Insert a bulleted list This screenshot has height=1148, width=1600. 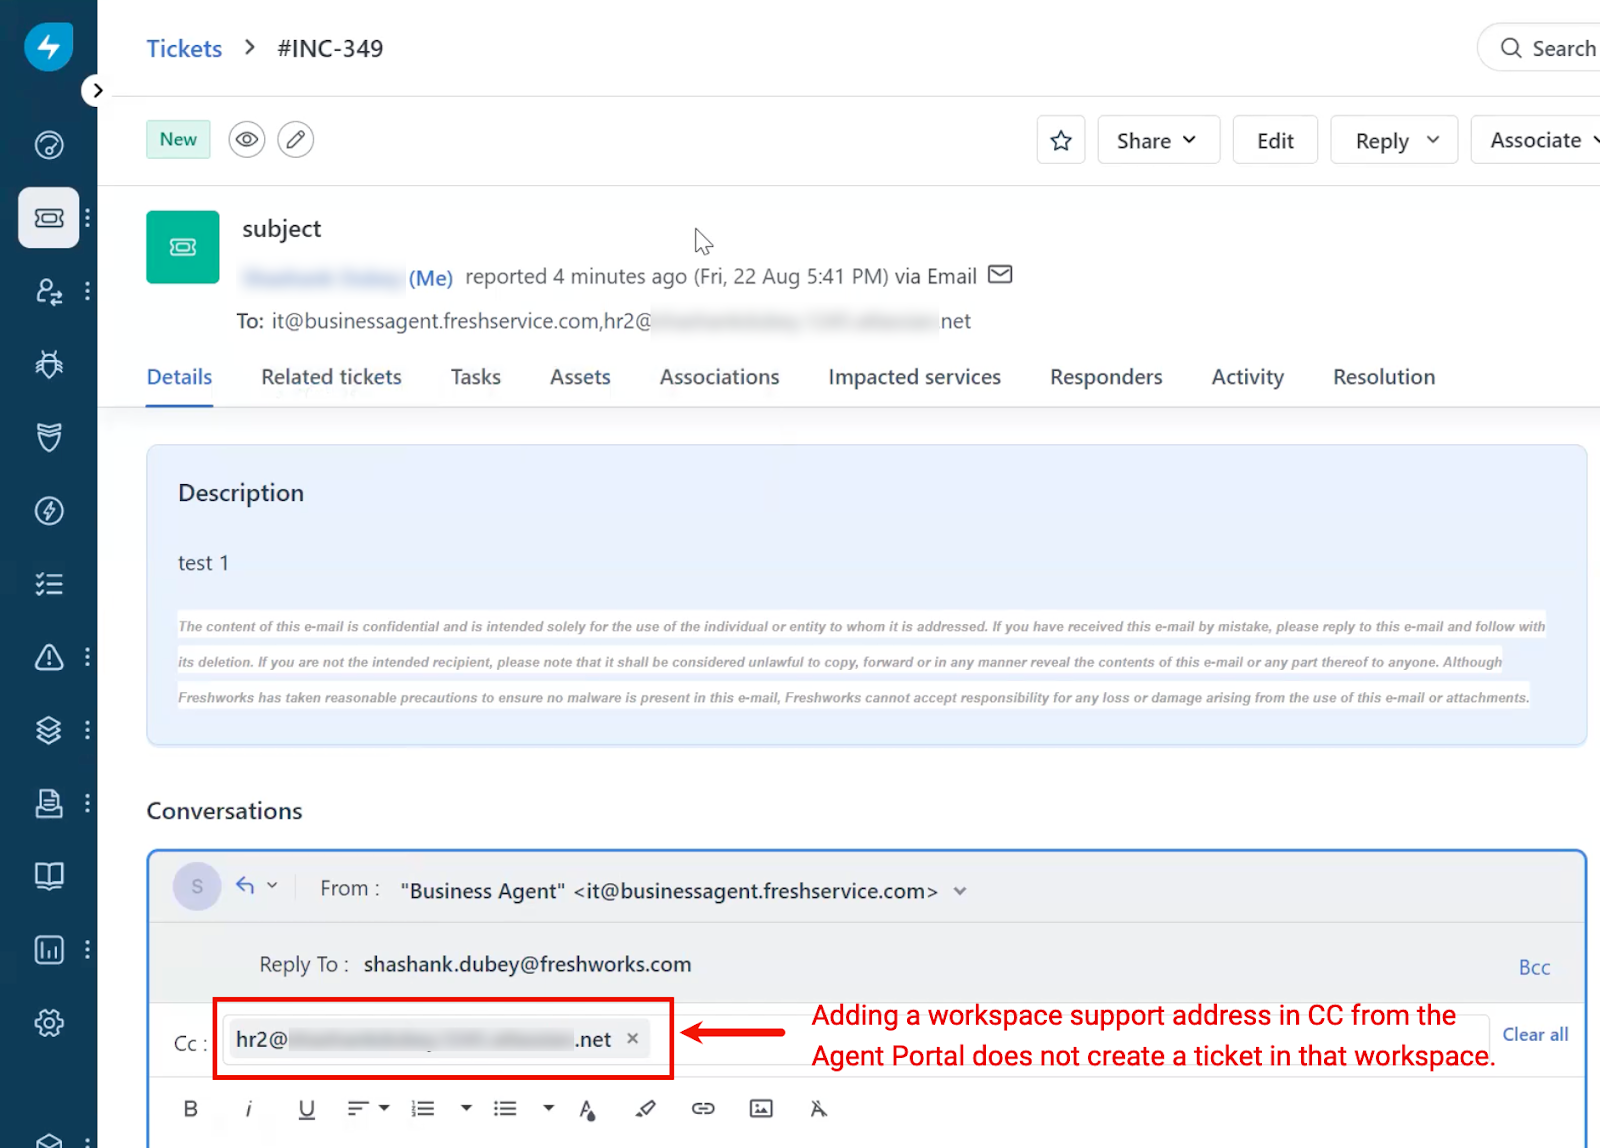coord(505,1108)
